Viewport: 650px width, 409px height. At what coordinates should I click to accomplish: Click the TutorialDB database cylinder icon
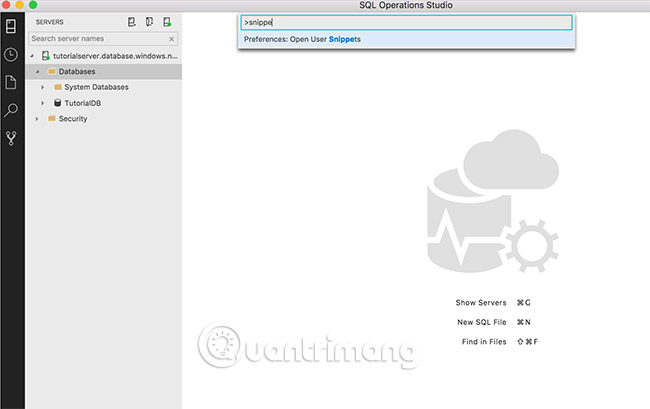coord(58,103)
